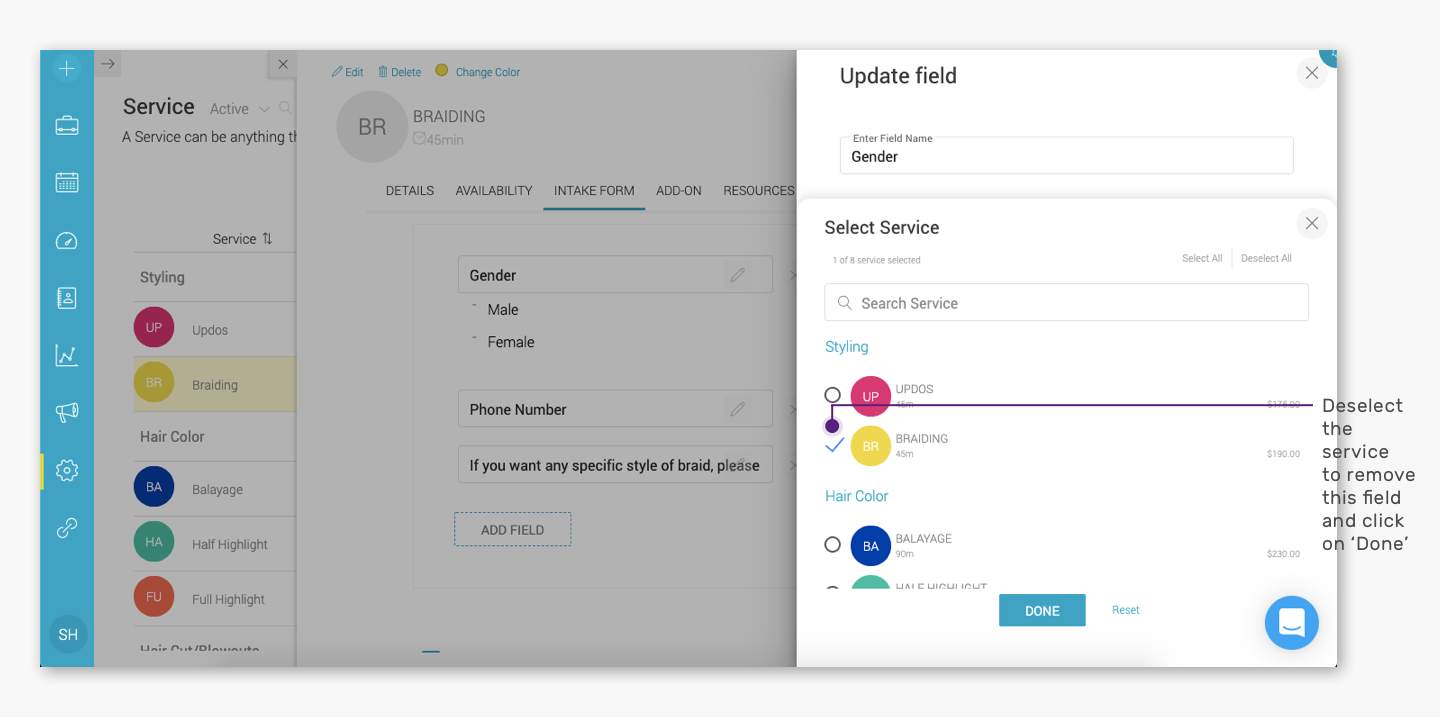1440x718 pixels.
Task: Click Deselect All link
Action: [x=1266, y=258]
